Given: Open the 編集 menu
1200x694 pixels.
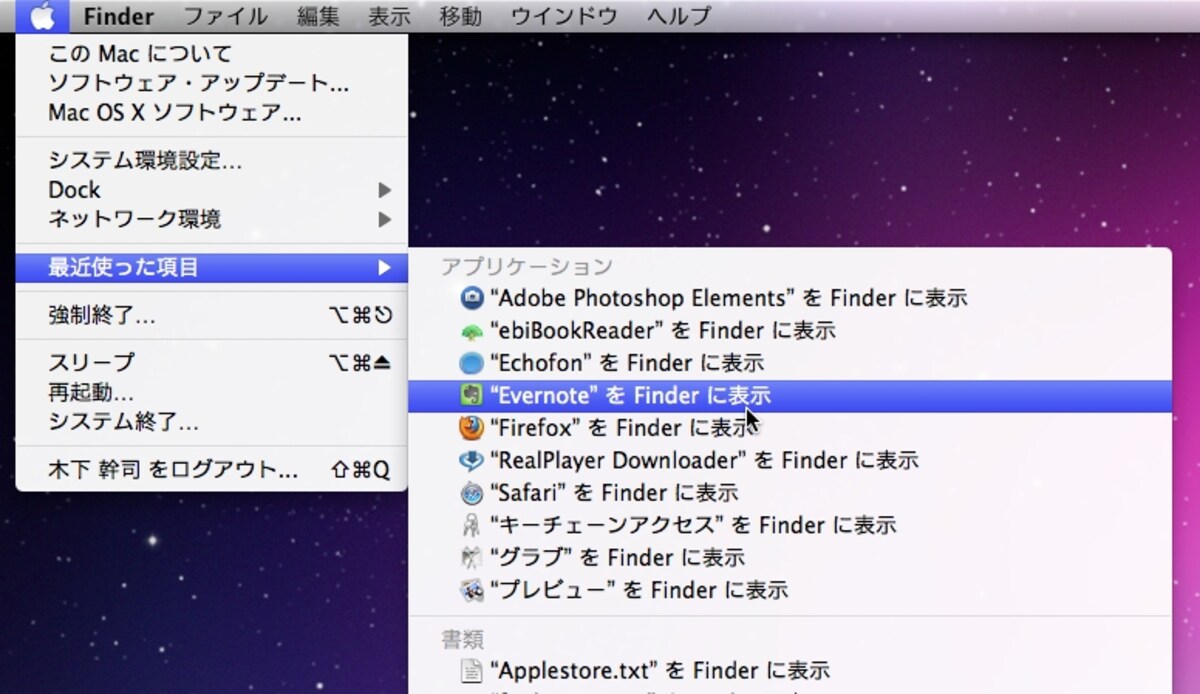Looking at the screenshot, I should pyautogui.click(x=318, y=16).
